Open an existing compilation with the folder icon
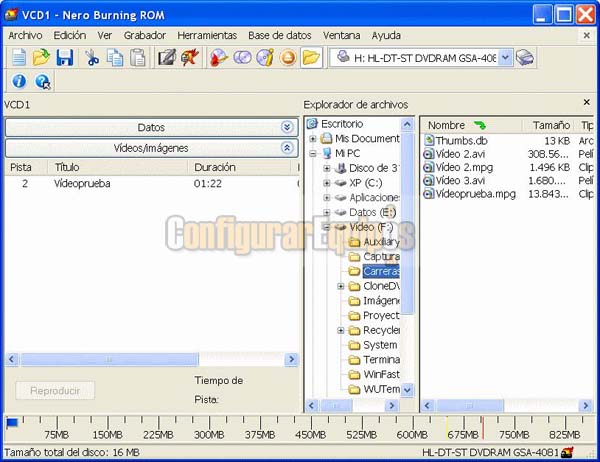This screenshot has height=462, width=600. (41, 58)
